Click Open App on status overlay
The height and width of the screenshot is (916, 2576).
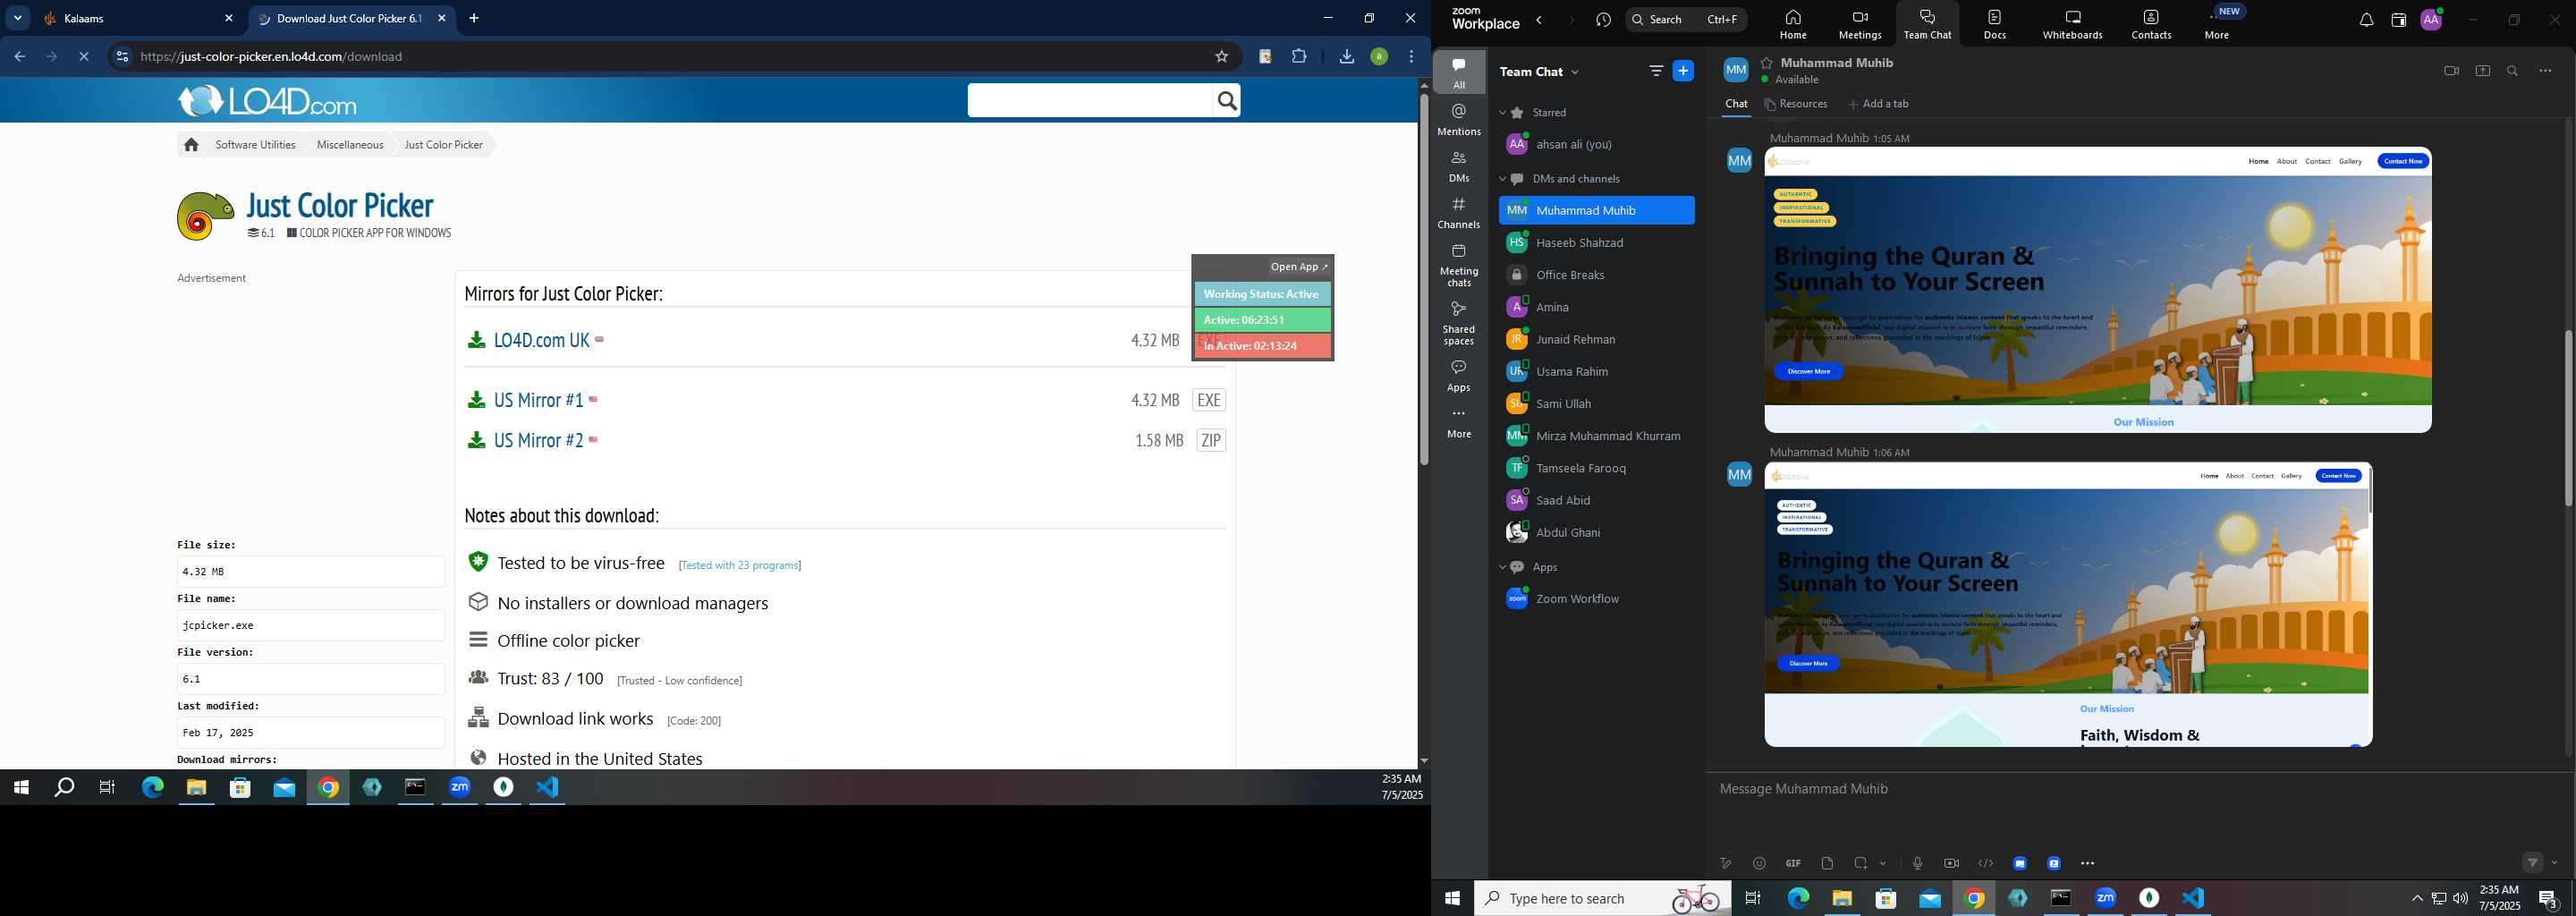pyautogui.click(x=1299, y=267)
